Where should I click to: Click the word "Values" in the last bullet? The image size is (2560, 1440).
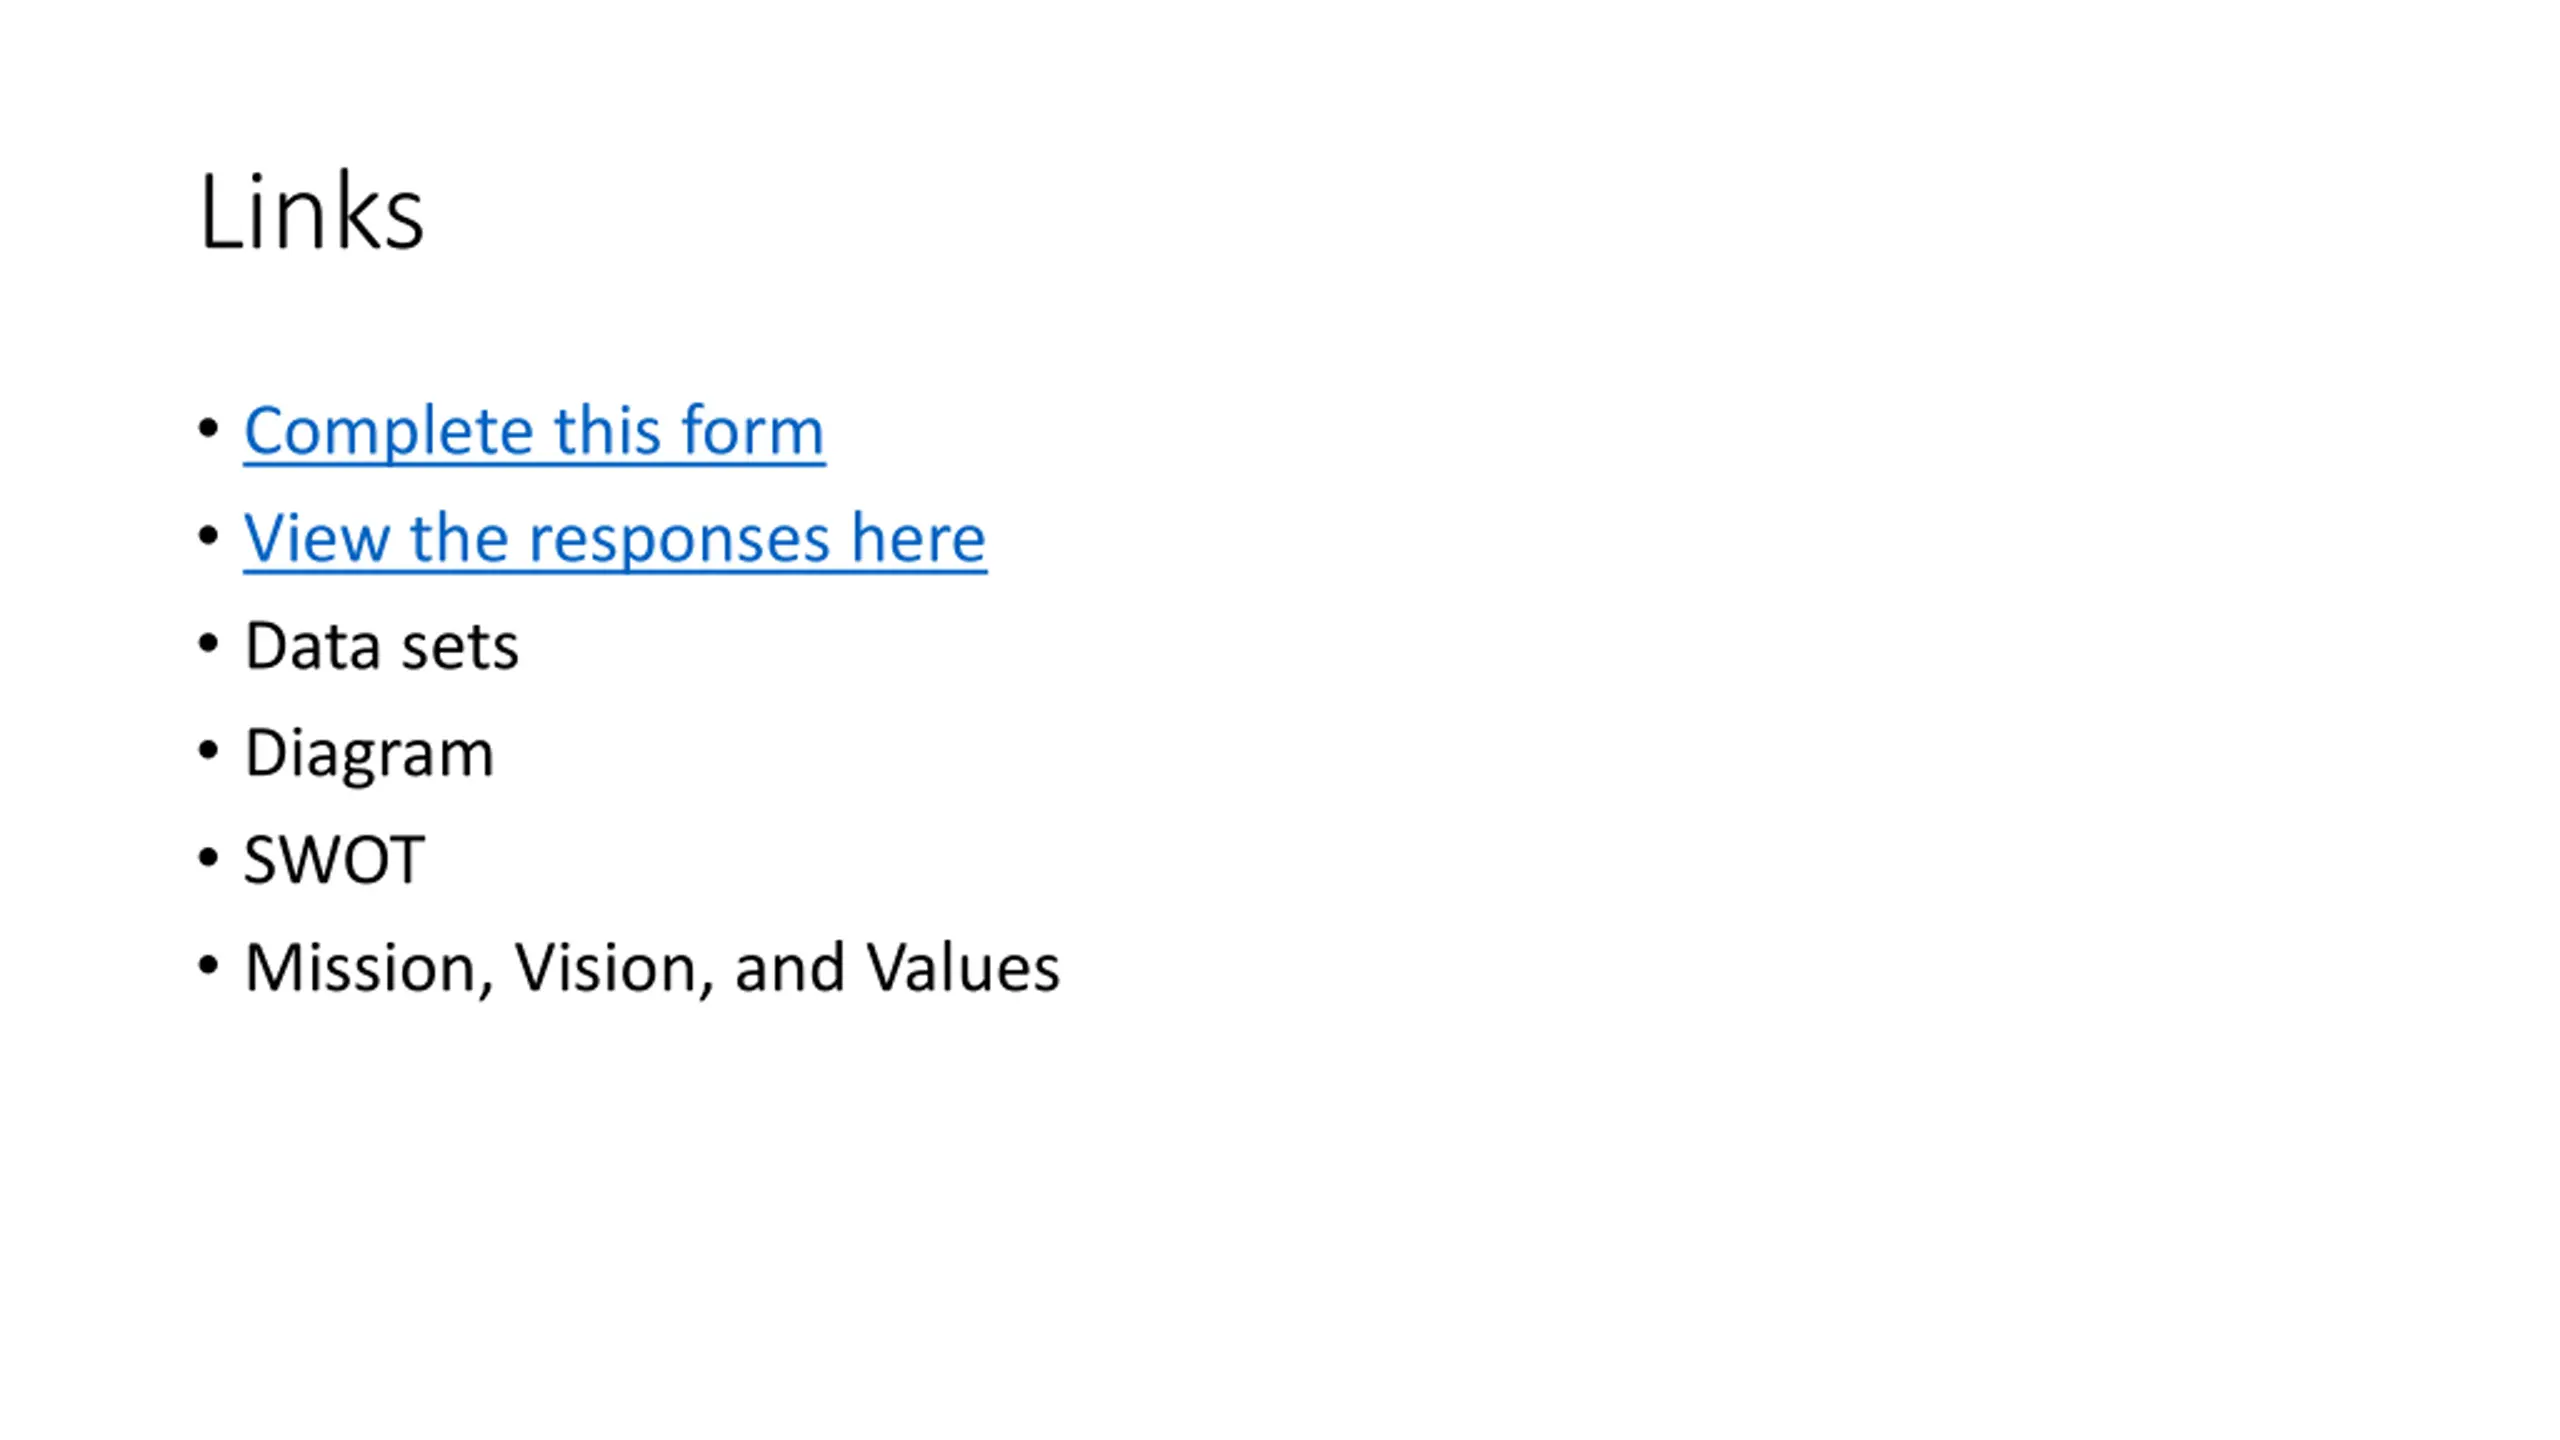962,967
